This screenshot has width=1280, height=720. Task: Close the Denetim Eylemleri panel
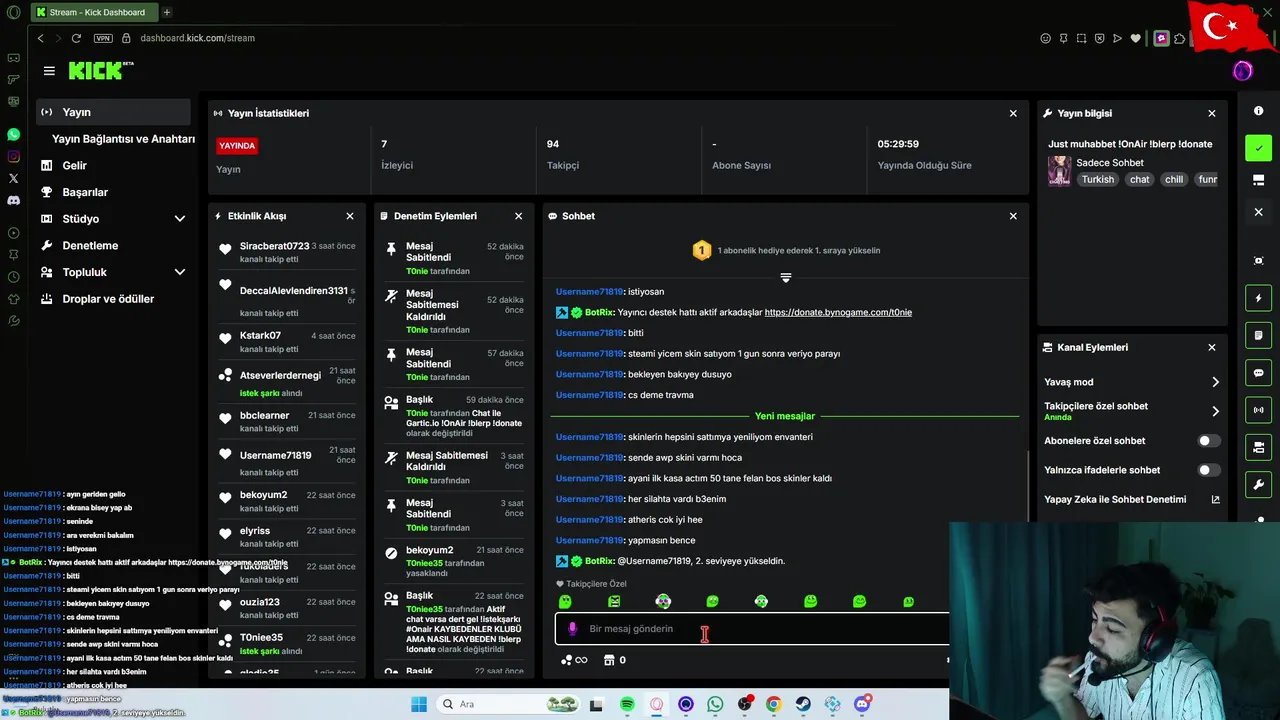[518, 216]
